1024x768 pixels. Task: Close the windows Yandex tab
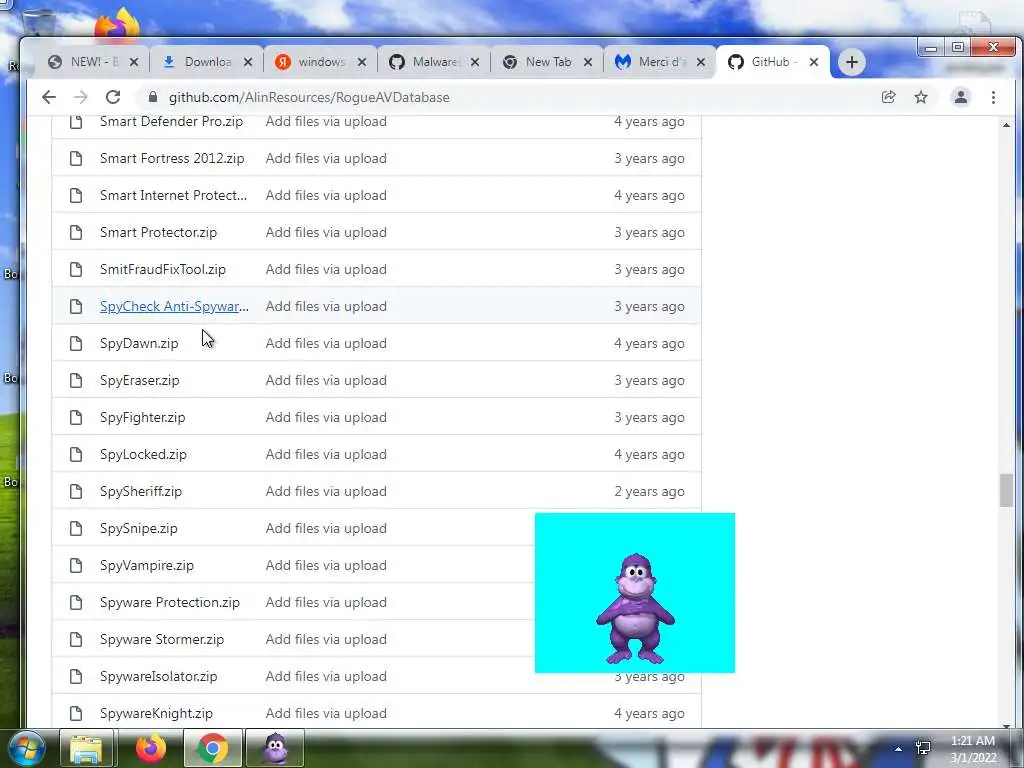(362, 62)
